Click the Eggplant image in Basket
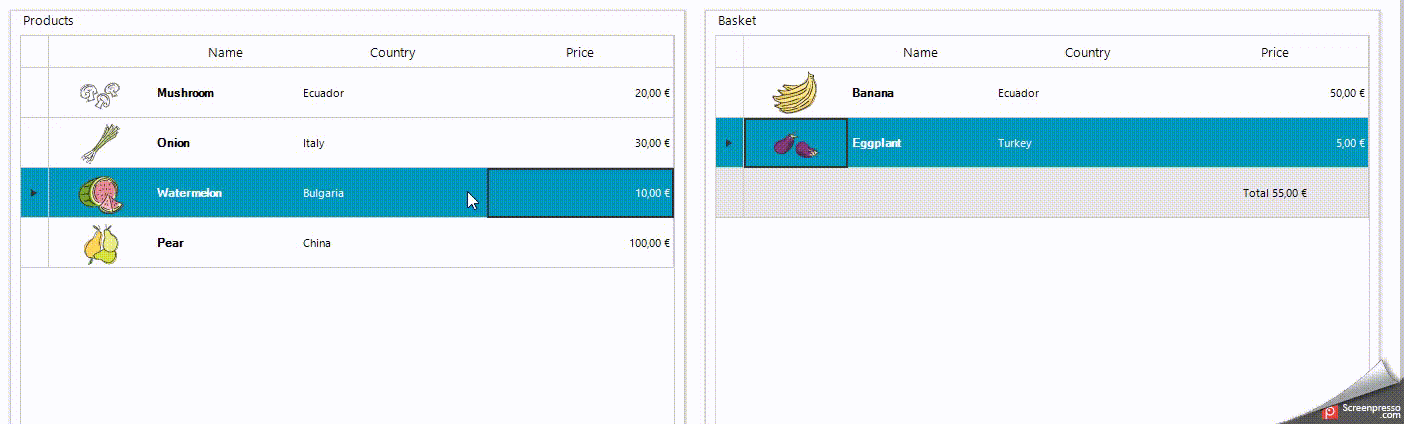The width and height of the screenshot is (1404, 424). [x=795, y=144]
